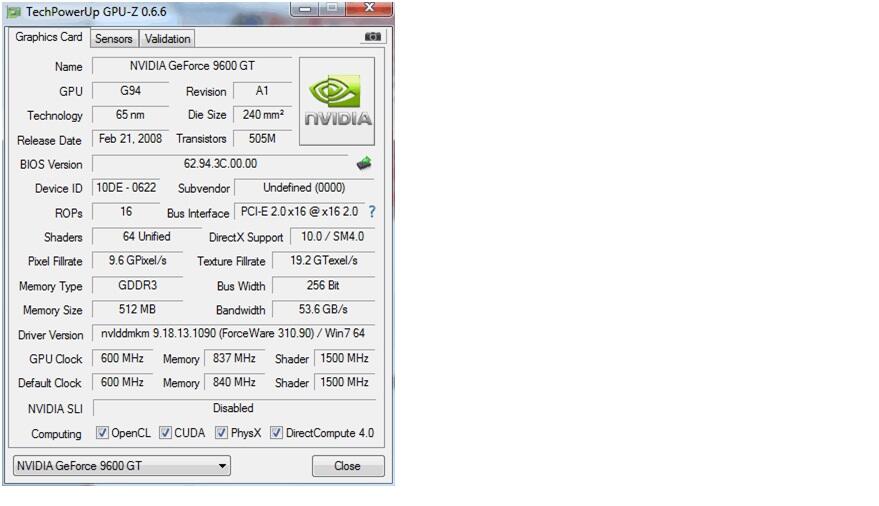Click the NVIDIA logo image
879x506 pixels.
(337, 101)
